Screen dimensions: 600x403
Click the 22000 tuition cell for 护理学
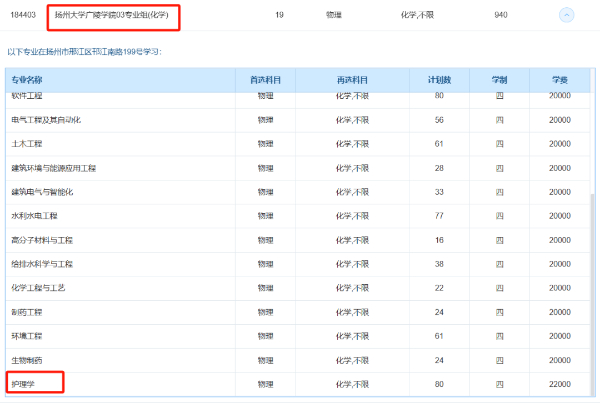(560, 383)
